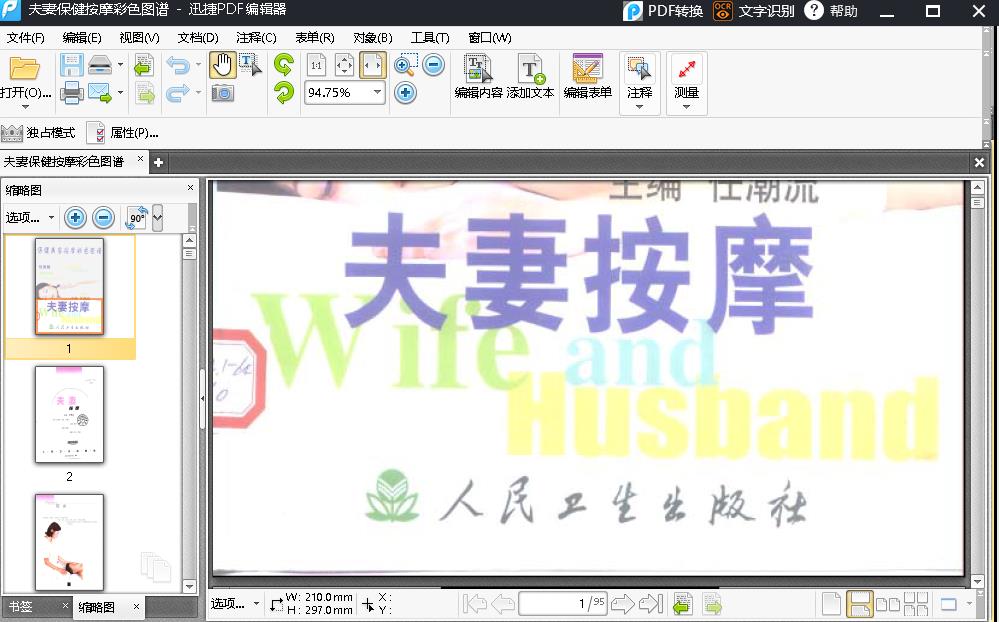Select the page 1 thumbnail
Viewport: 999px width, 622px height.
point(69,286)
